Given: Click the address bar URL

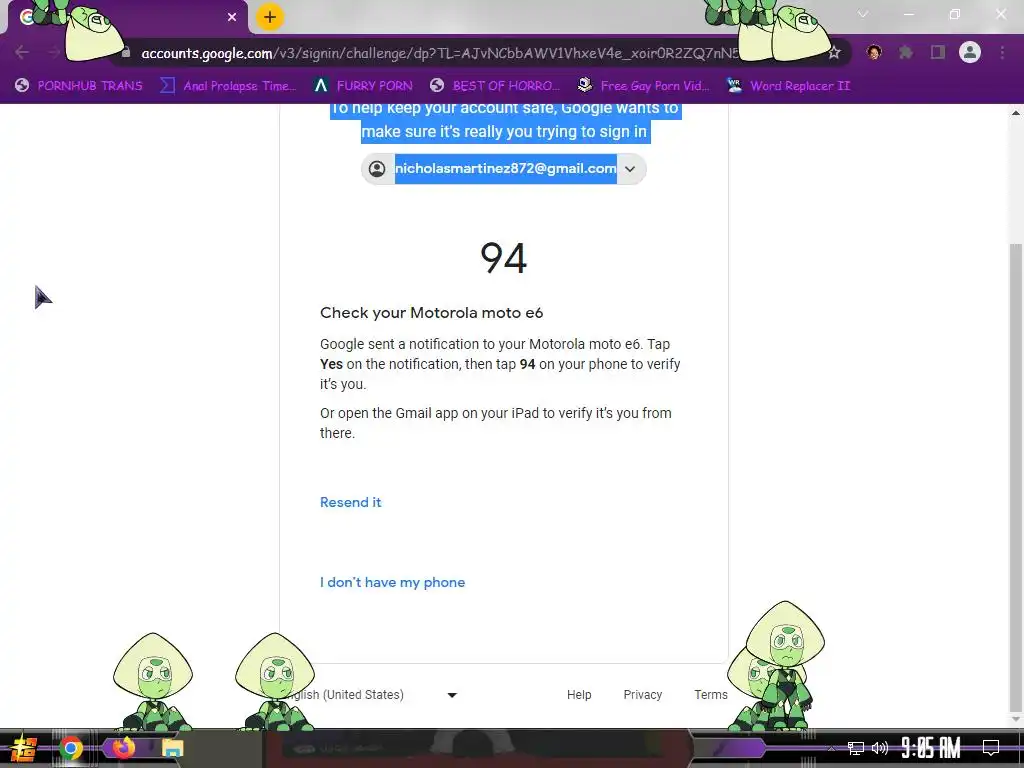Looking at the screenshot, I should click(440, 53).
